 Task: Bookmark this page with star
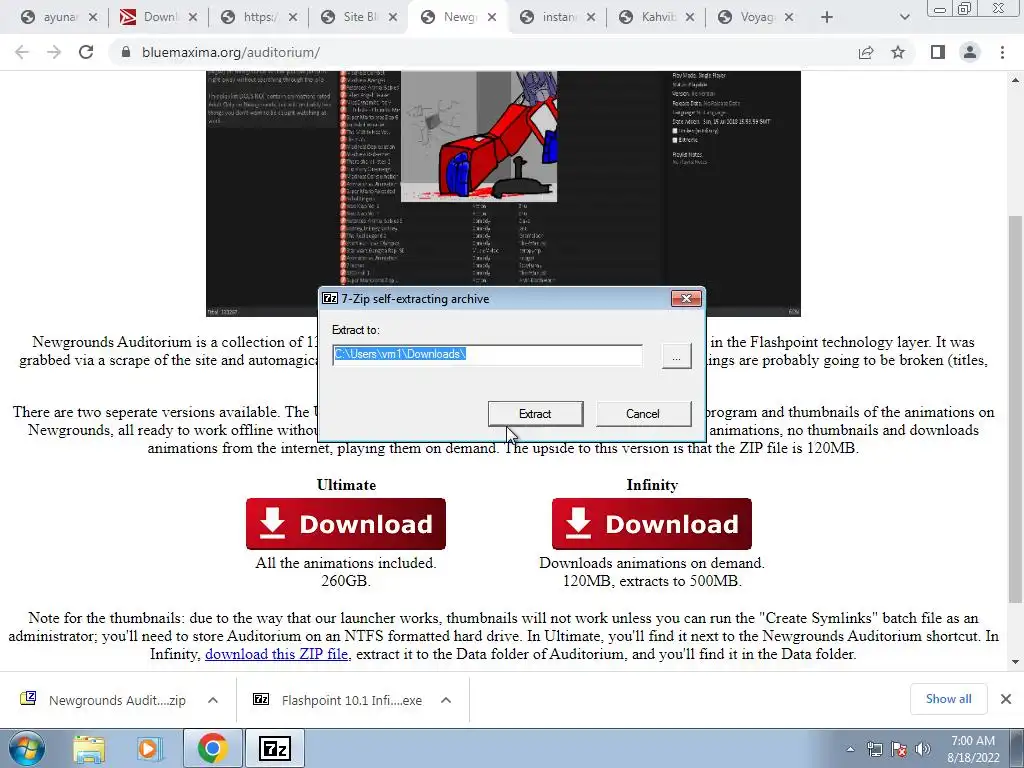[898, 52]
